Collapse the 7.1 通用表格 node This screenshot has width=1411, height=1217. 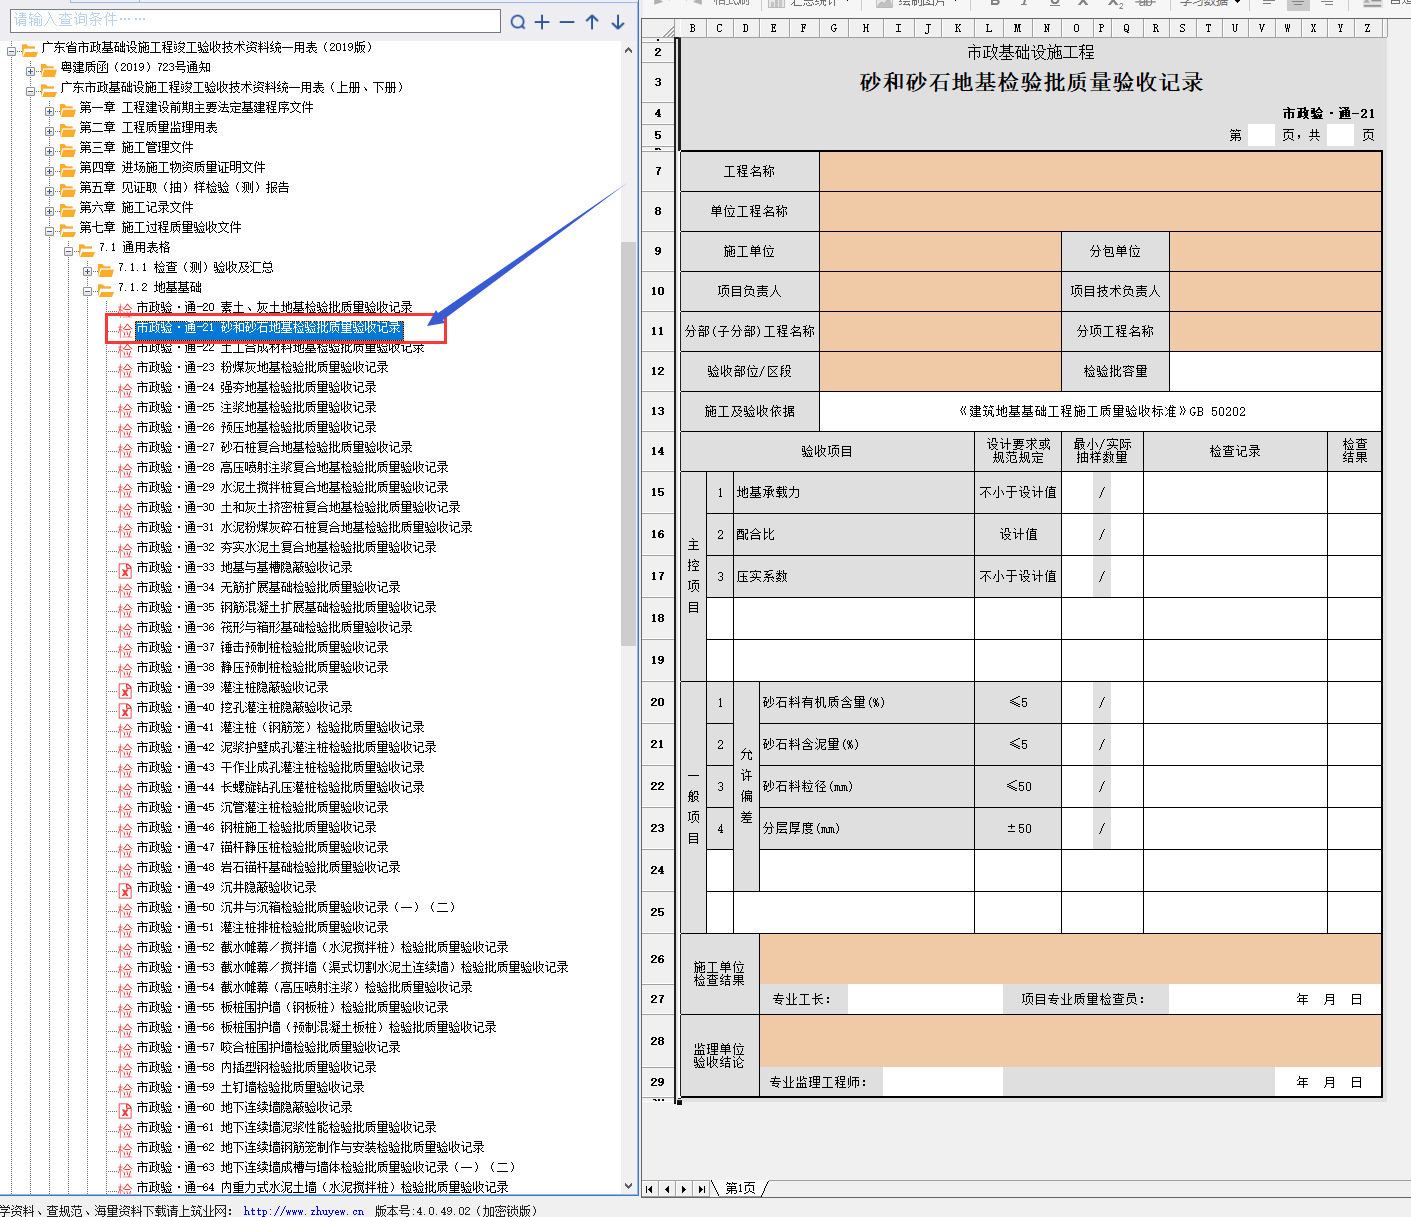coord(69,249)
